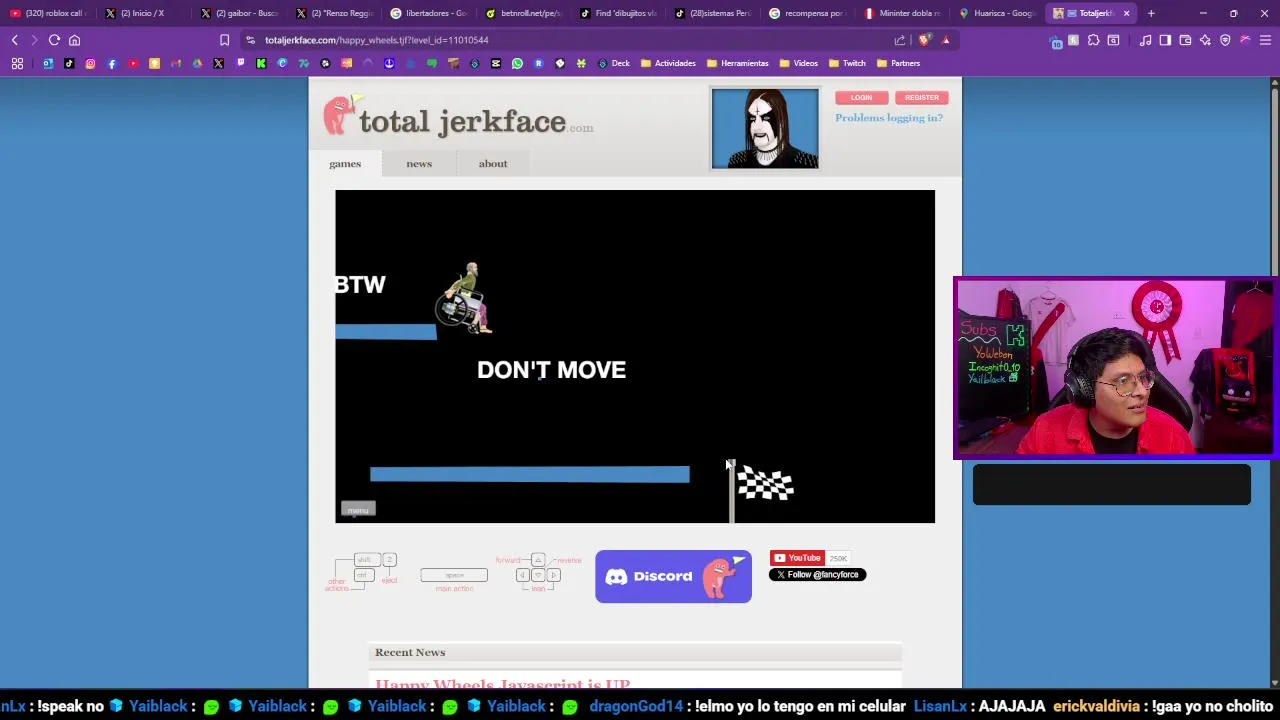Join via the Discord banner button
This screenshot has width=1280, height=720.
pyautogui.click(x=673, y=577)
